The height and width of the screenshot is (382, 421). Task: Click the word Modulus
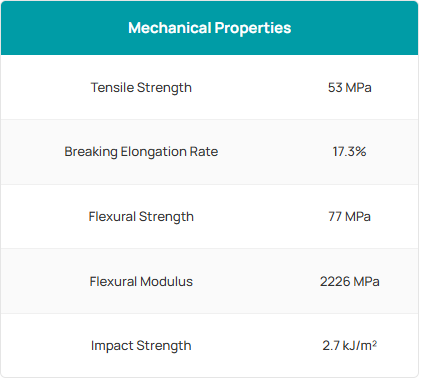166,282
